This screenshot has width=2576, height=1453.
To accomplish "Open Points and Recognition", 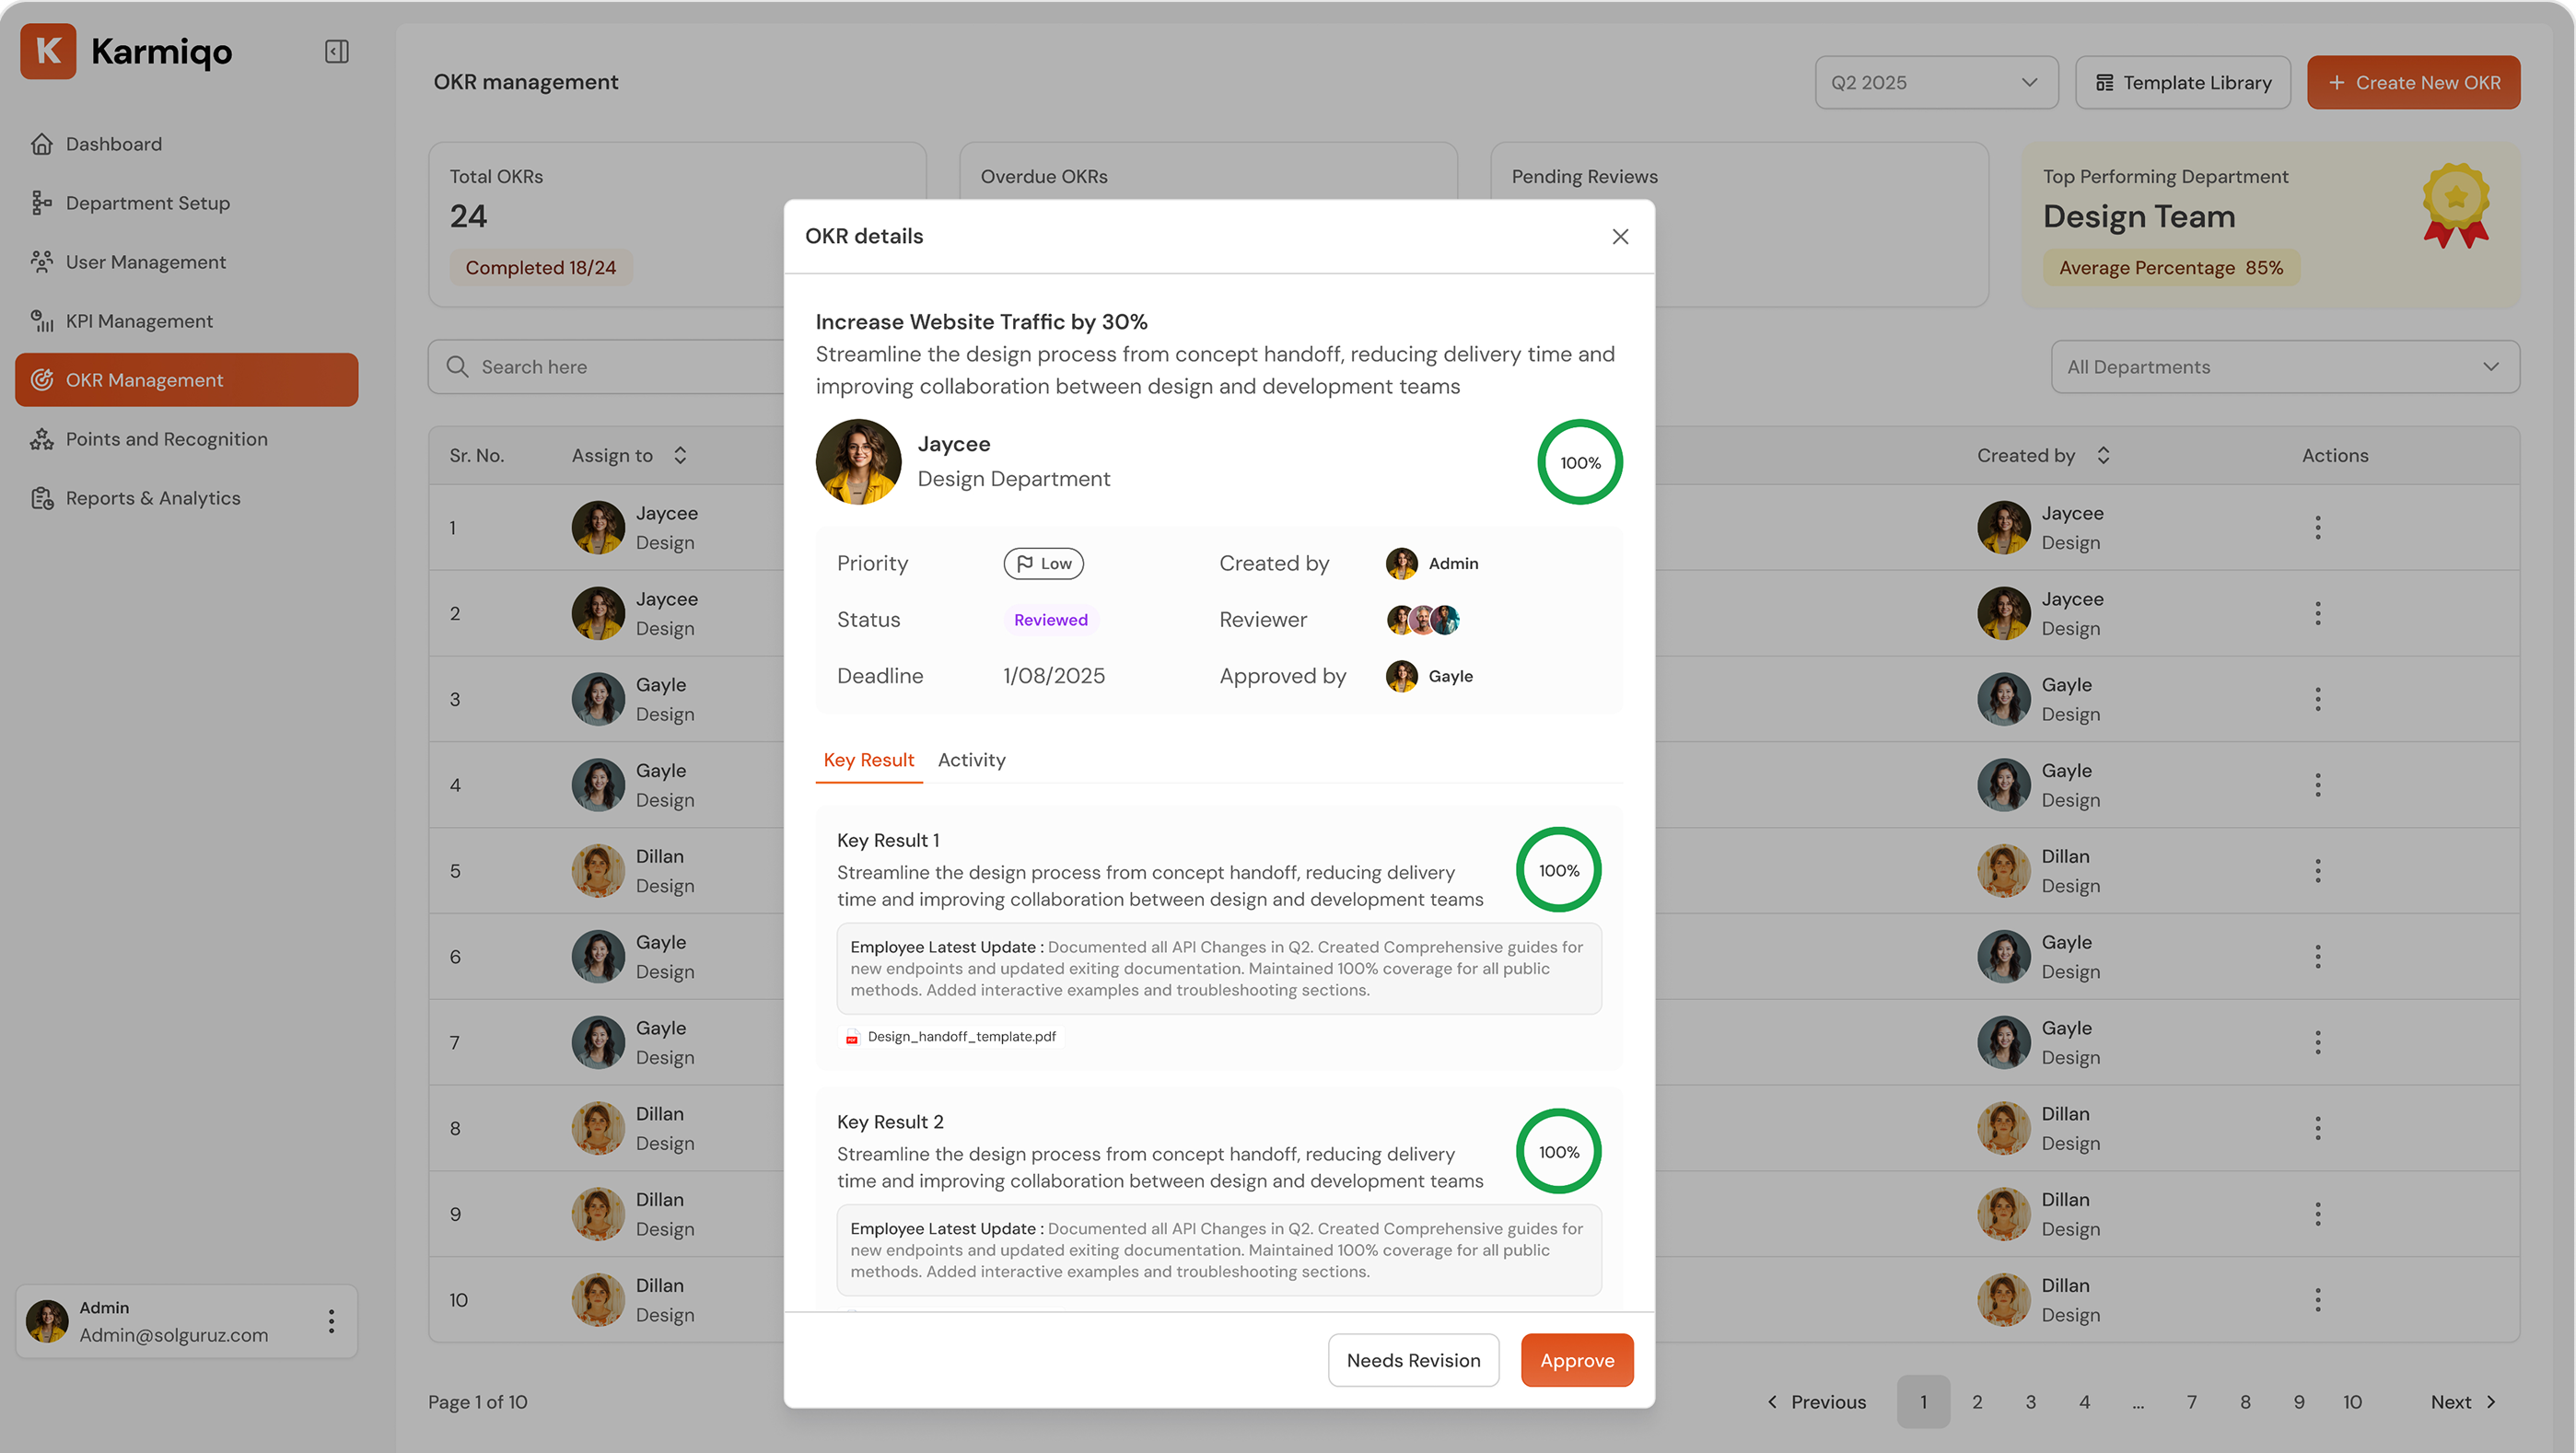I will pos(186,439).
